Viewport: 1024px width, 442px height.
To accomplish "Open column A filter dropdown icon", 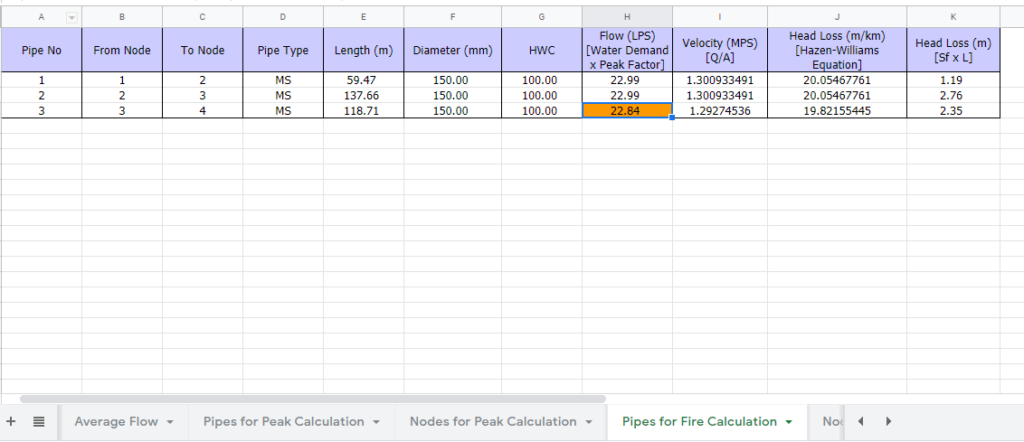I will pos(72,18).
